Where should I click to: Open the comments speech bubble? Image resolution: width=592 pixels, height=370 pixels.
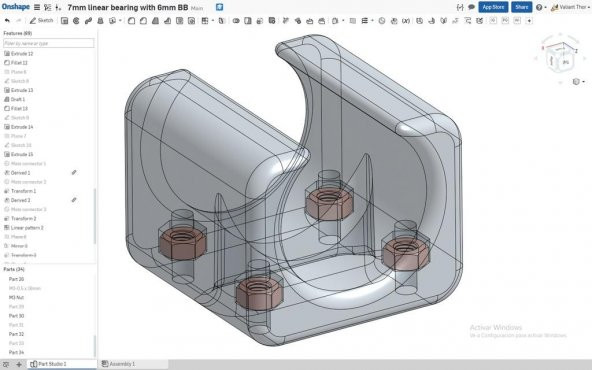[x=471, y=7]
